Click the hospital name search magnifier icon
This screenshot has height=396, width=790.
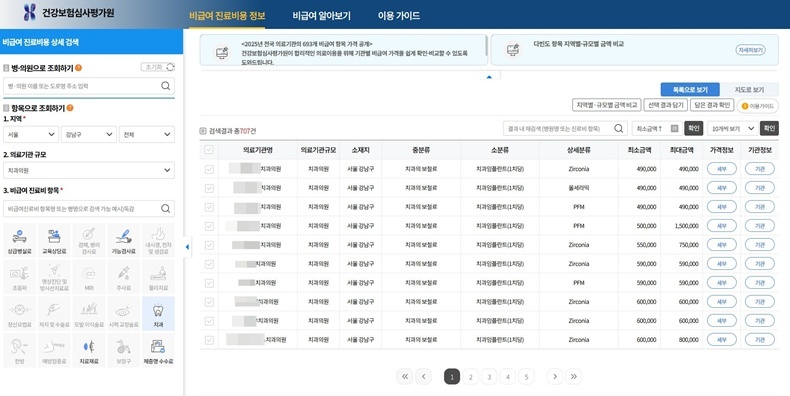pyautogui.click(x=165, y=86)
